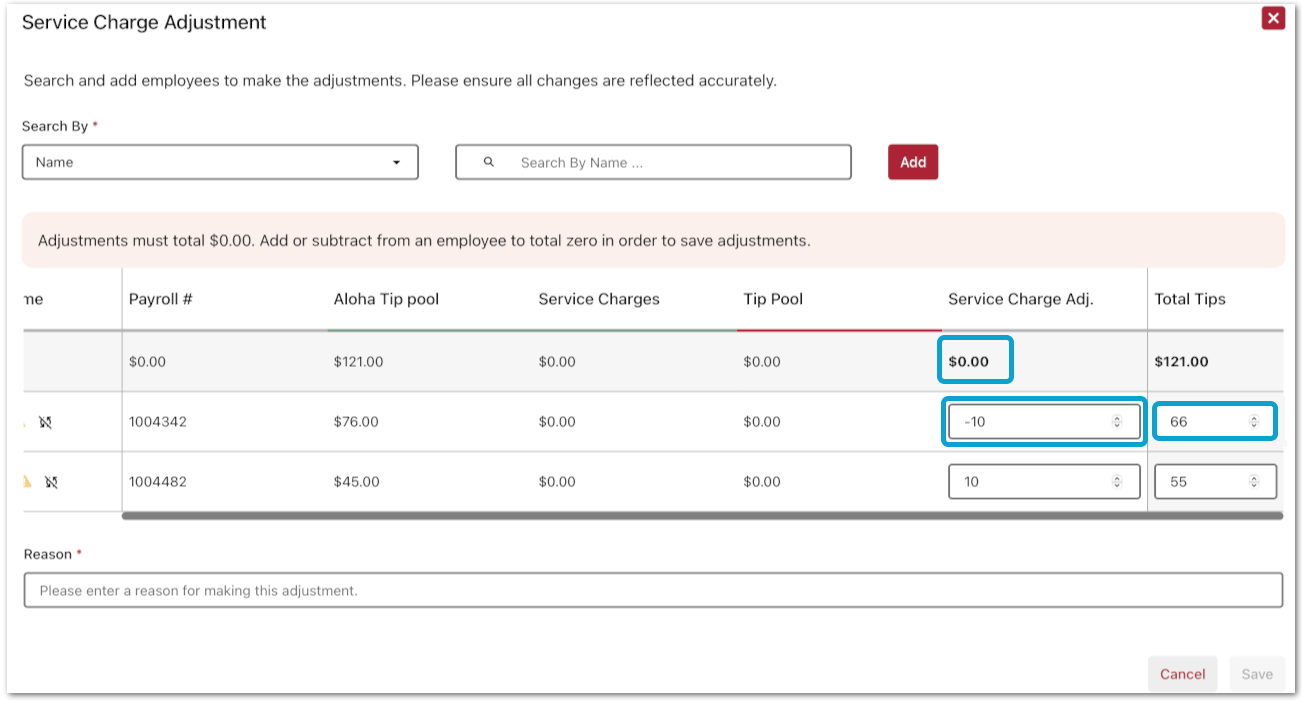Click the Add button
The image size is (1302, 703).
[x=912, y=162]
